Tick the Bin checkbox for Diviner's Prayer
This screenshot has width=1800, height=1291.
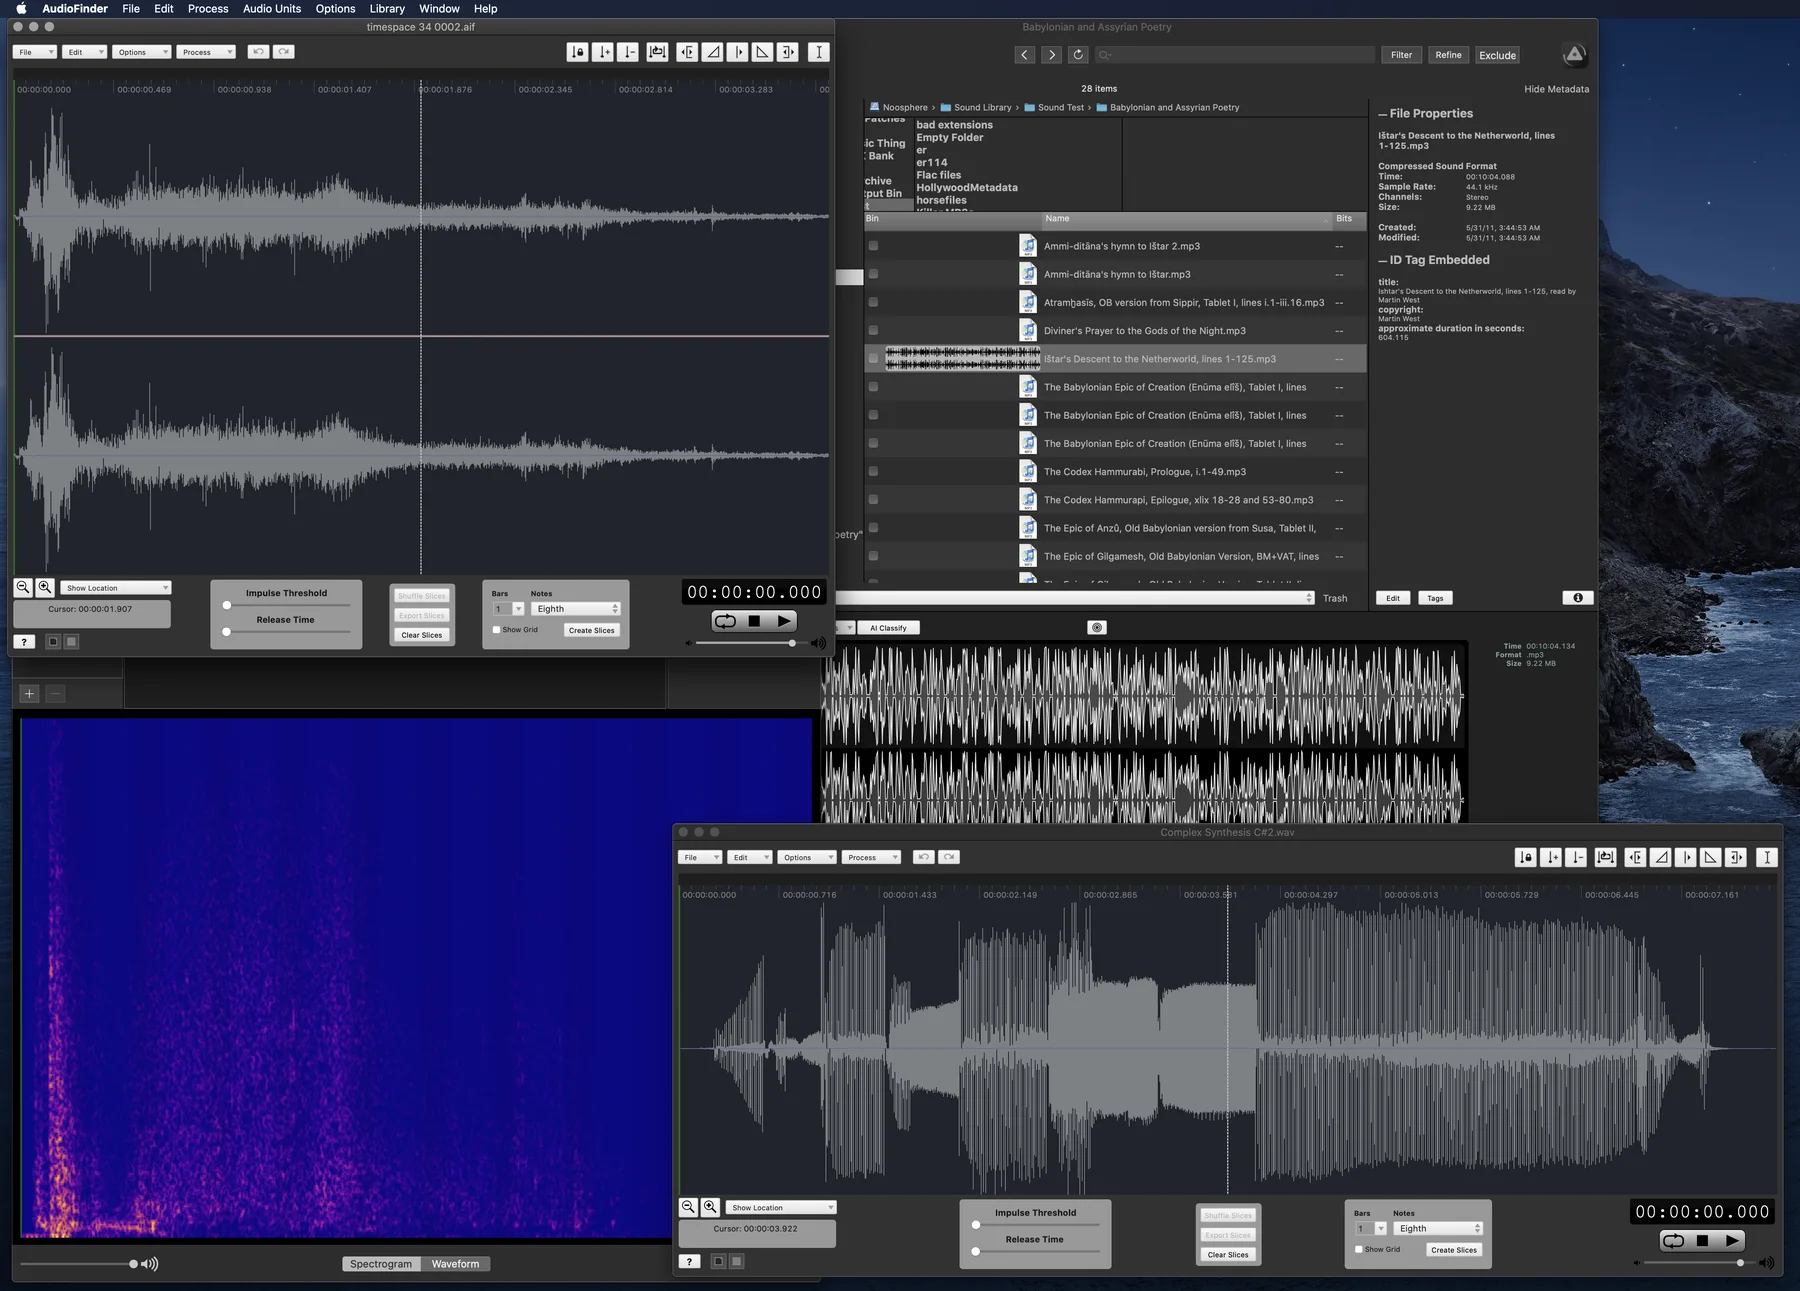[x=873, y=330]
